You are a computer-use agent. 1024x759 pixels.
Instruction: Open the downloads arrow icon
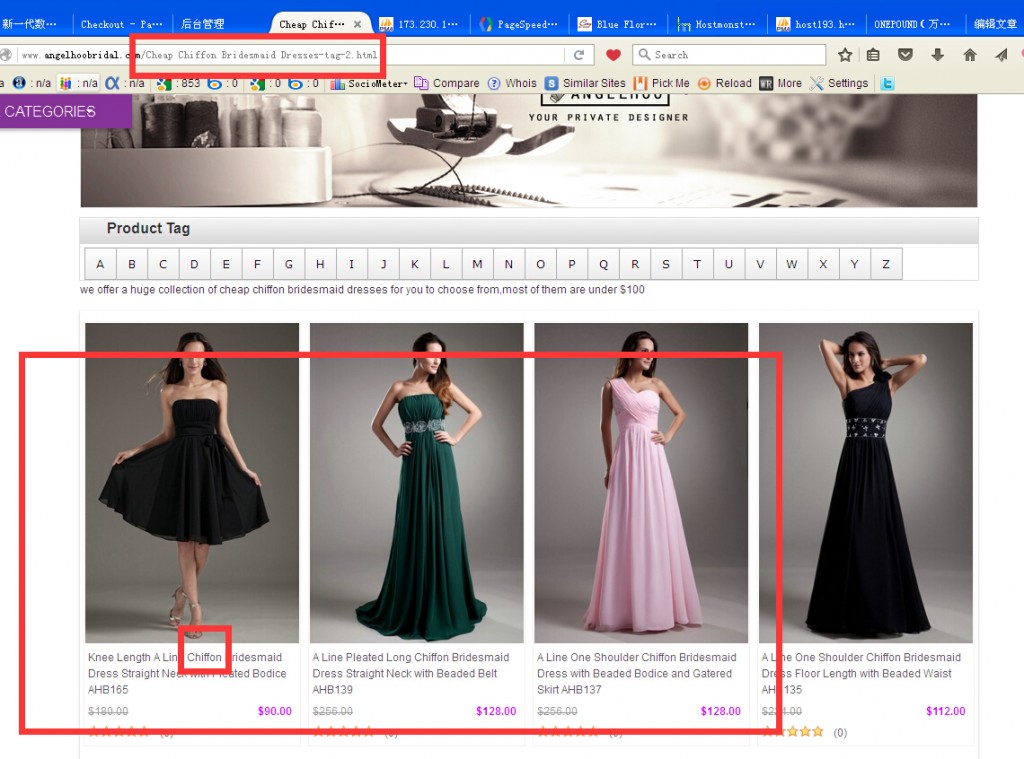pyautogui.click(x=937, y=55)
